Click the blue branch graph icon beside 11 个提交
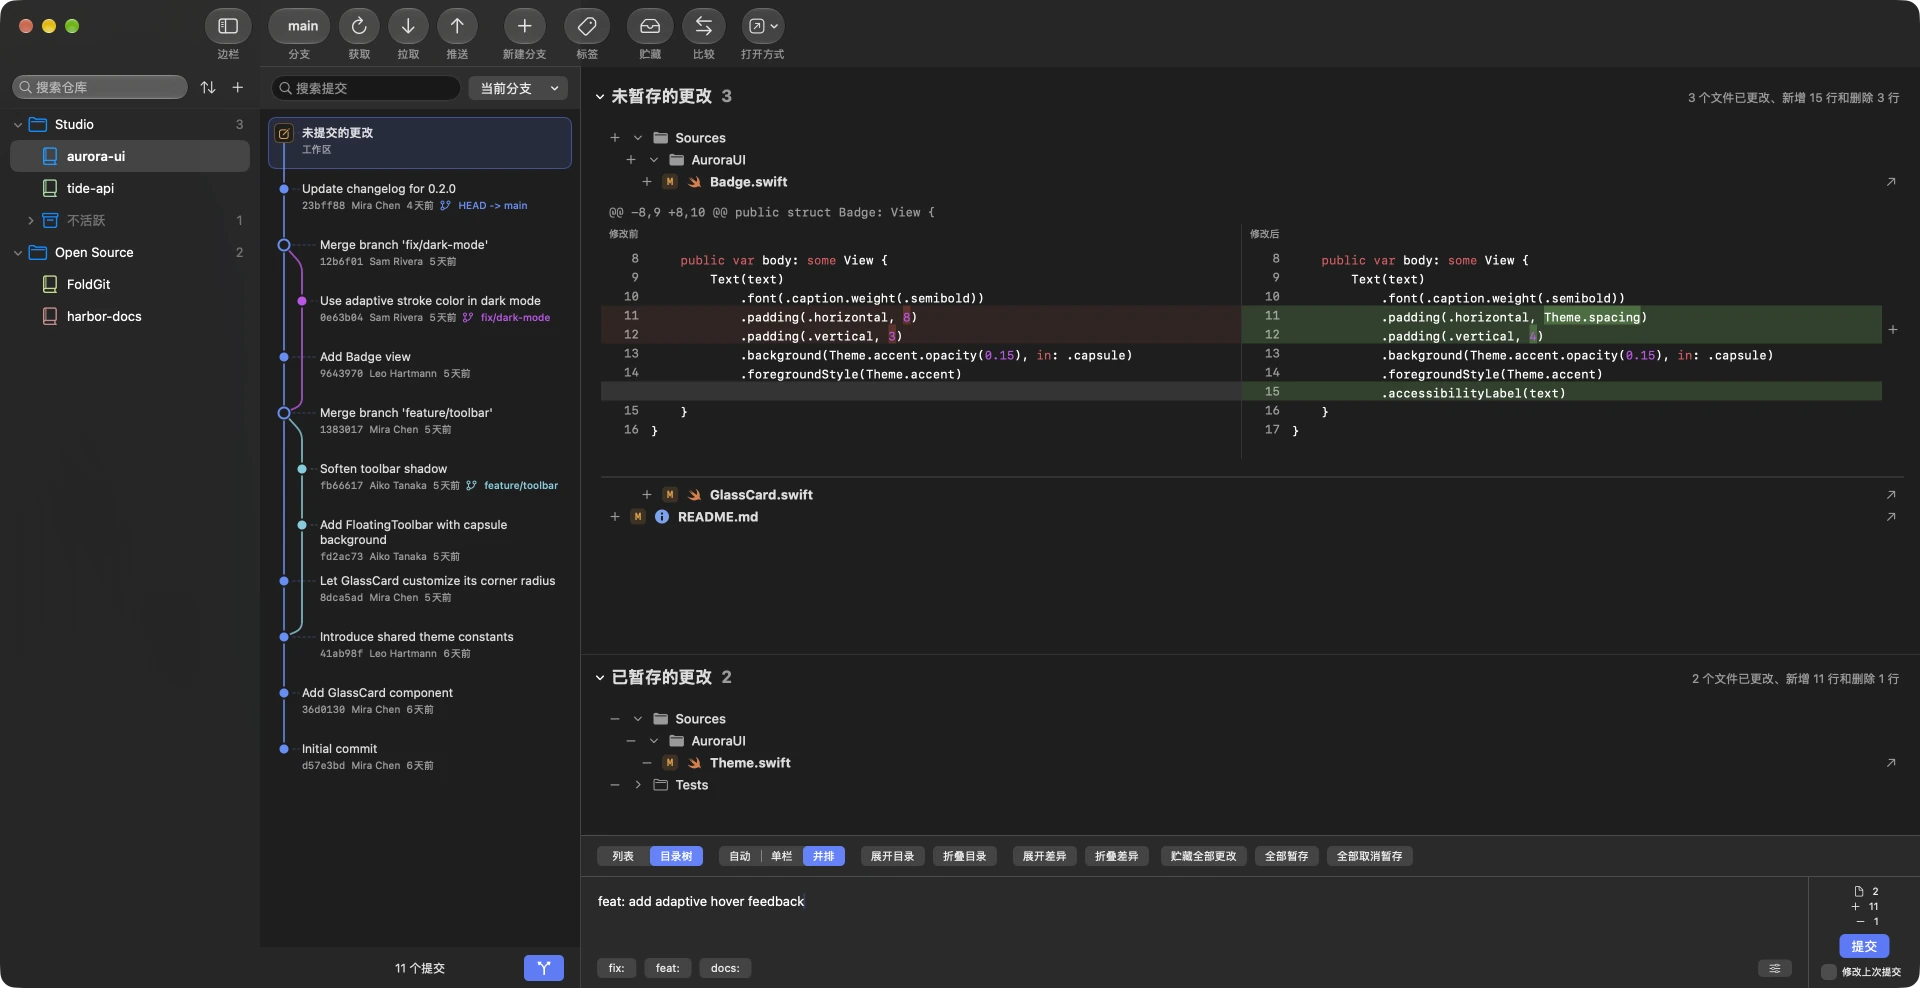The image size is (1920, 988). pos(544,968)
